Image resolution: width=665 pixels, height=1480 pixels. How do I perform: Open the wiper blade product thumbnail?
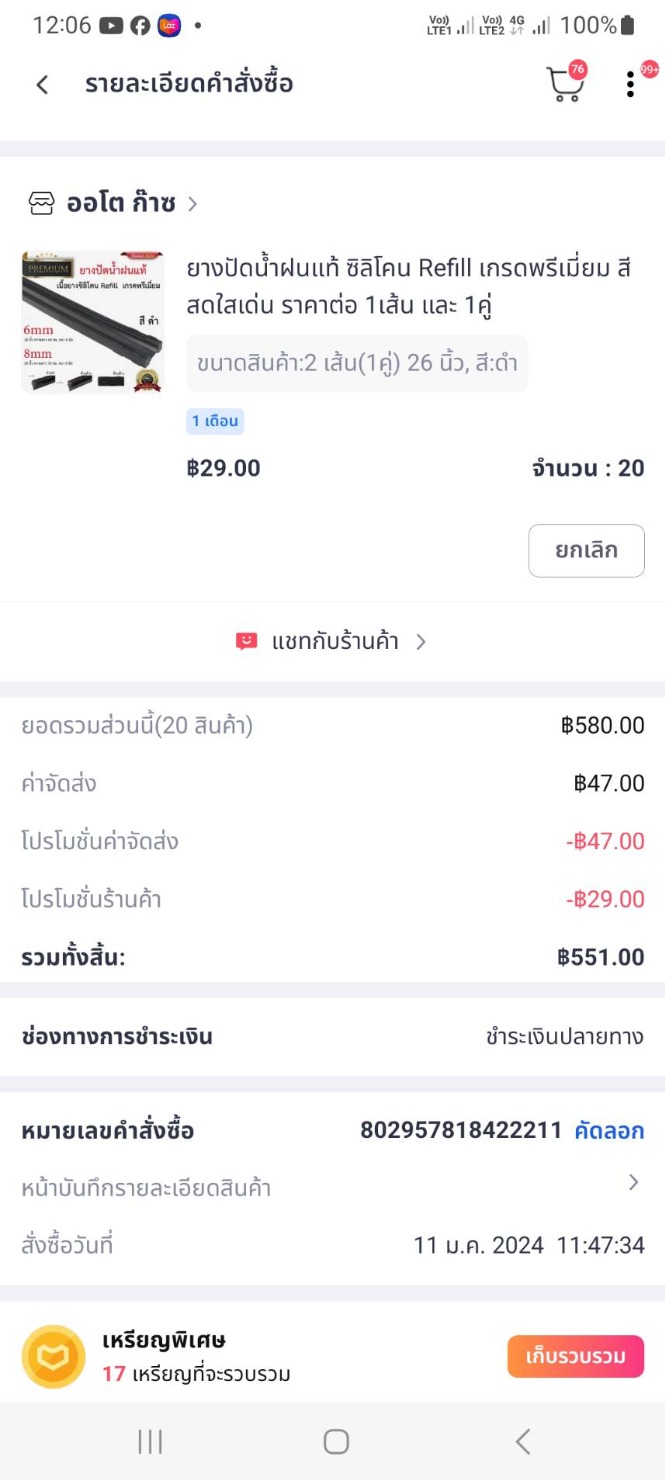(92, 322)
